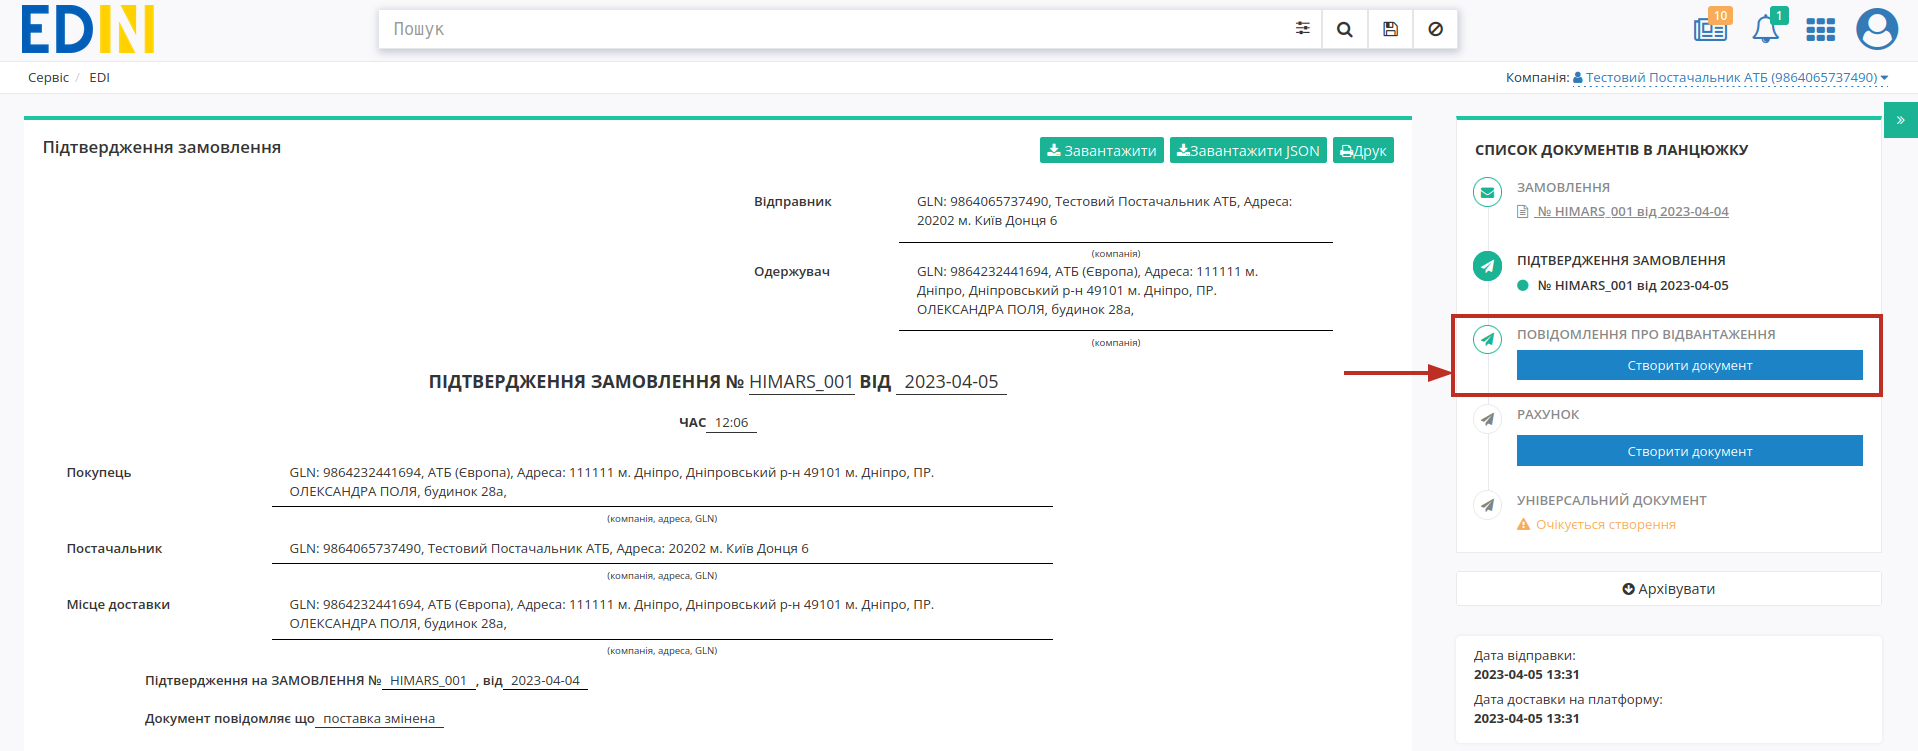Click the Підтвердження замовлення page title

point(162,147)
